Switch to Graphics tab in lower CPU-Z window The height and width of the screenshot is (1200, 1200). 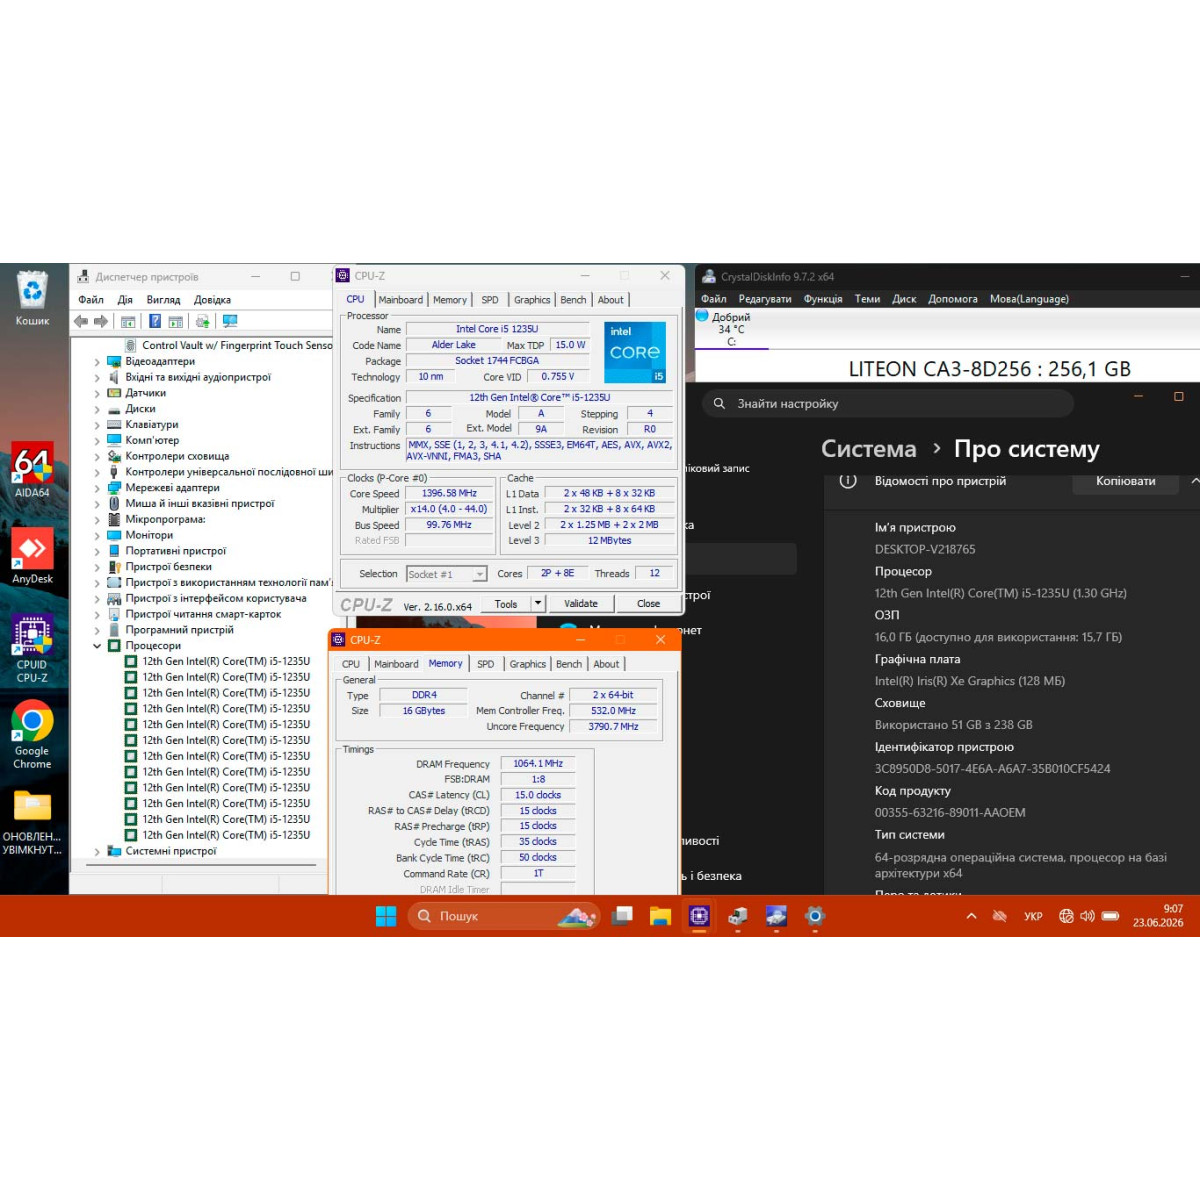pos(527,664)
